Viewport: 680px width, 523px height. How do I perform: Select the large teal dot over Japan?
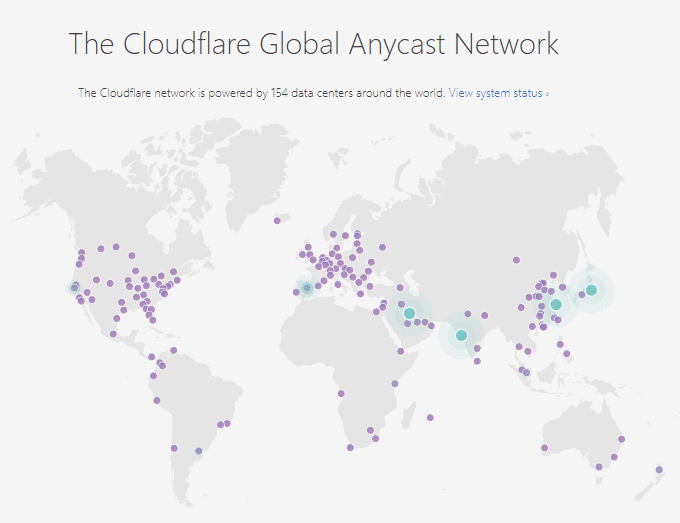(591, 290)
